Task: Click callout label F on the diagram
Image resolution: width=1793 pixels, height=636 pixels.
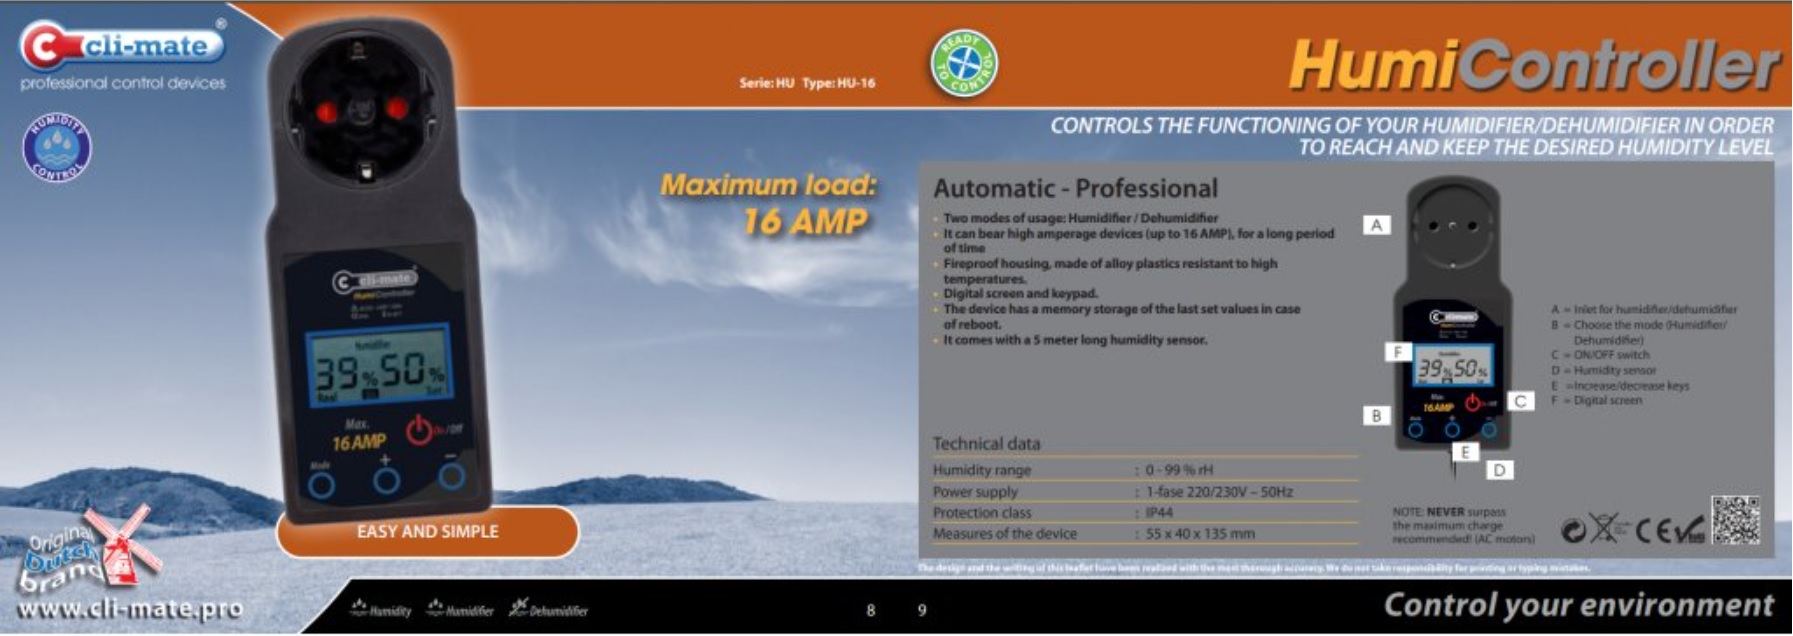Action: [1398, 351]
